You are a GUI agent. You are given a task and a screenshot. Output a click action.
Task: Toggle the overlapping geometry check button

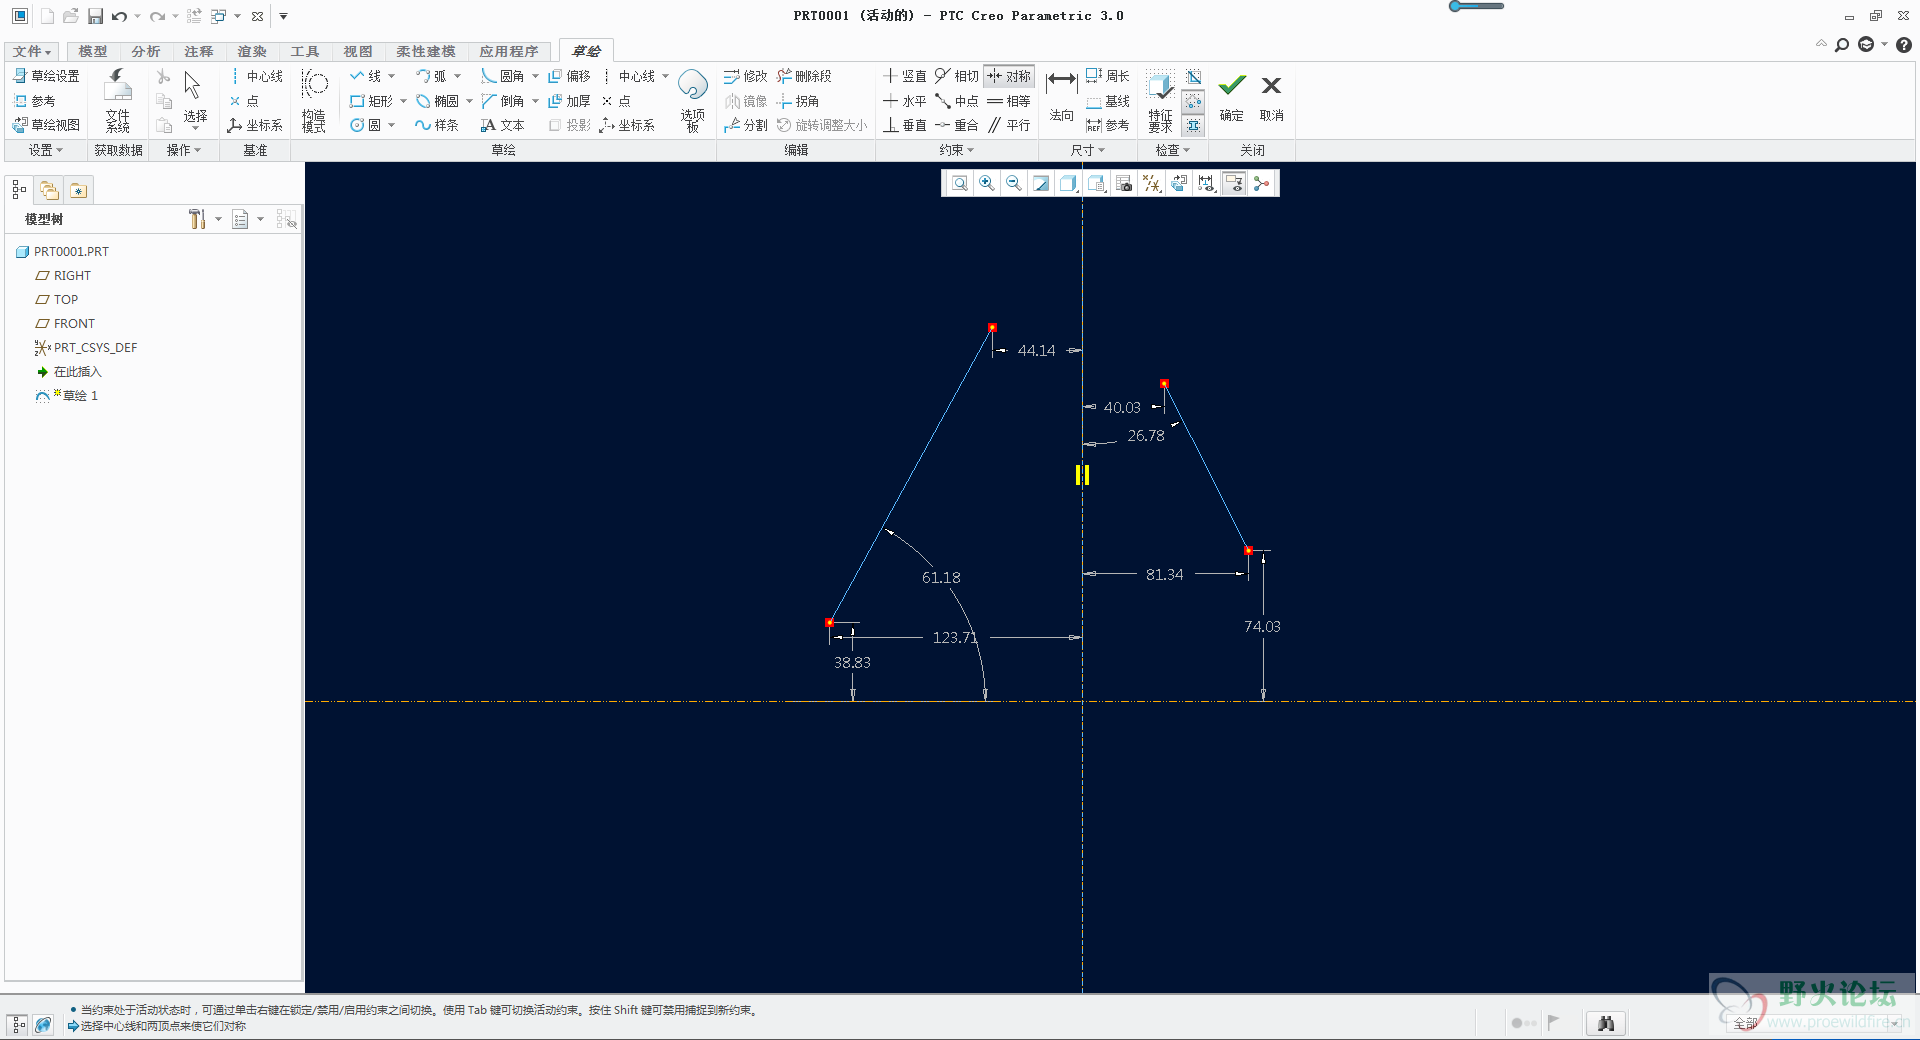1193,77
